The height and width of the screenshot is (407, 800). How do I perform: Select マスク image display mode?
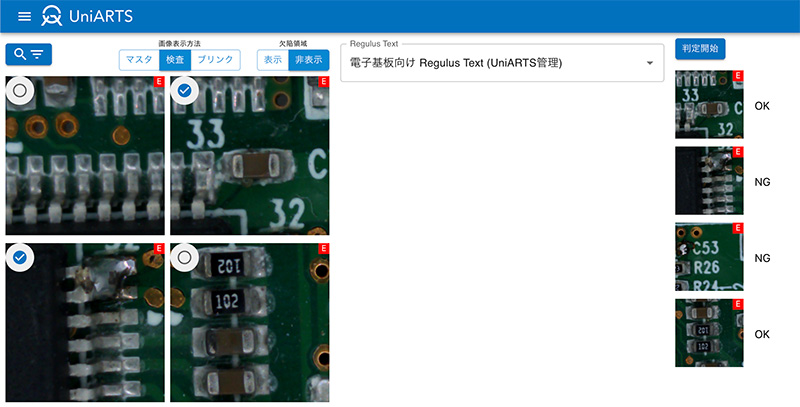pos(139,60)
